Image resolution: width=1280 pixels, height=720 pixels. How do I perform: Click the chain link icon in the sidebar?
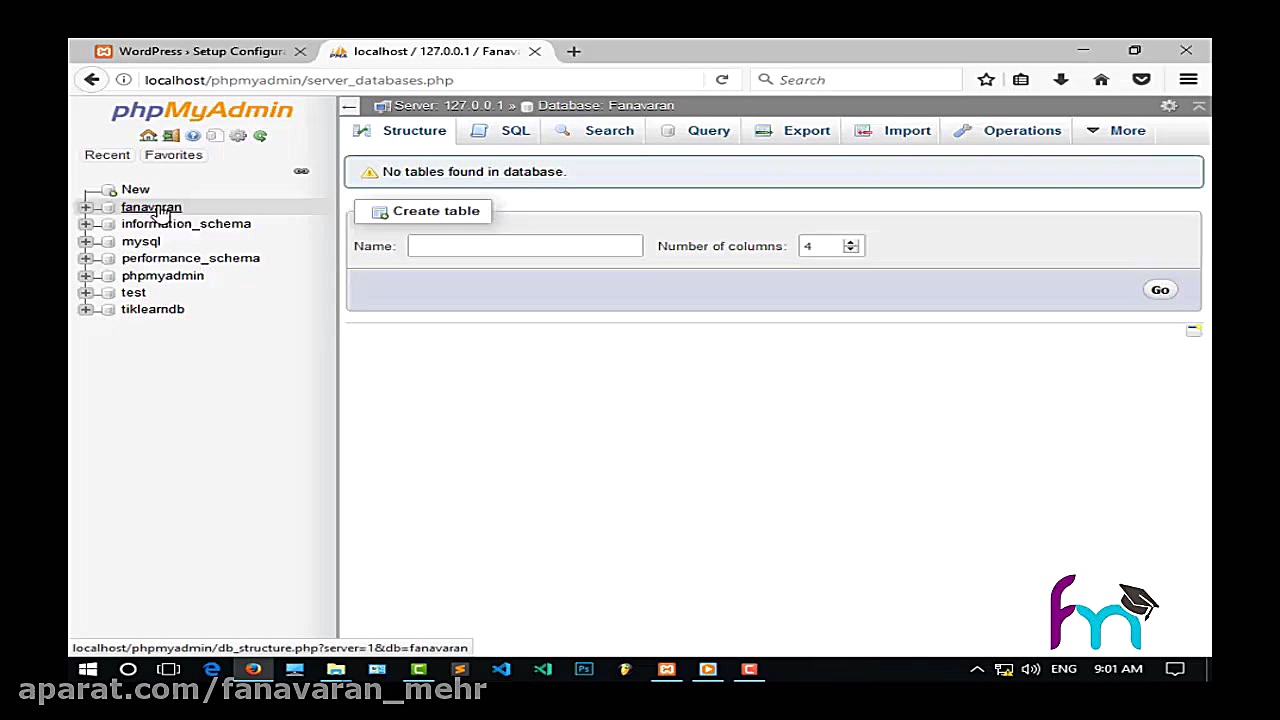click(x=301, y=171)
